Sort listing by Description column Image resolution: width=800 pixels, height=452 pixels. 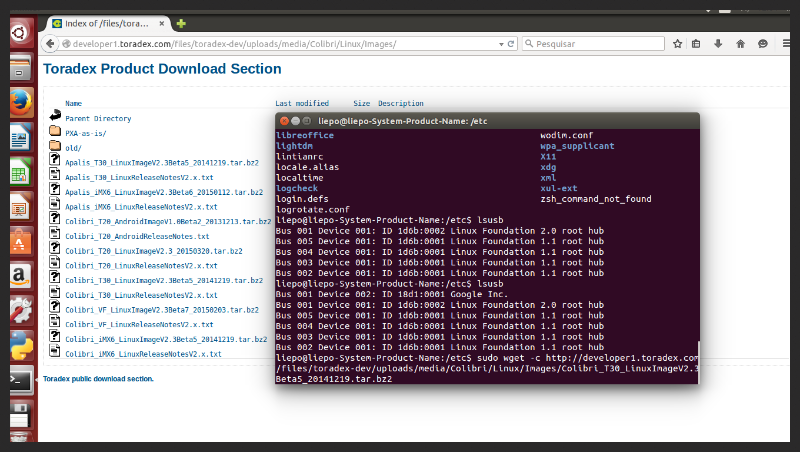click(x=401, y=104)
